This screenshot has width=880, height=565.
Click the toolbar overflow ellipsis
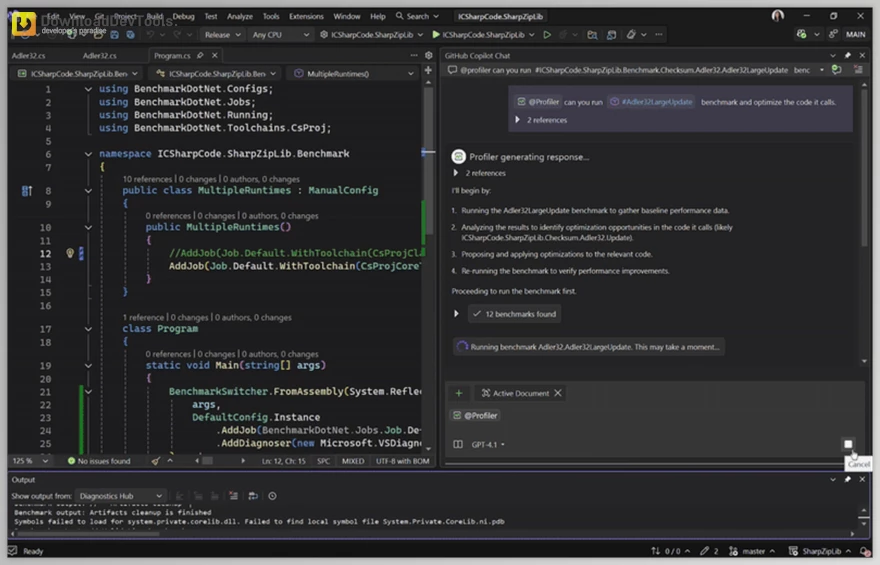point(659,35)
